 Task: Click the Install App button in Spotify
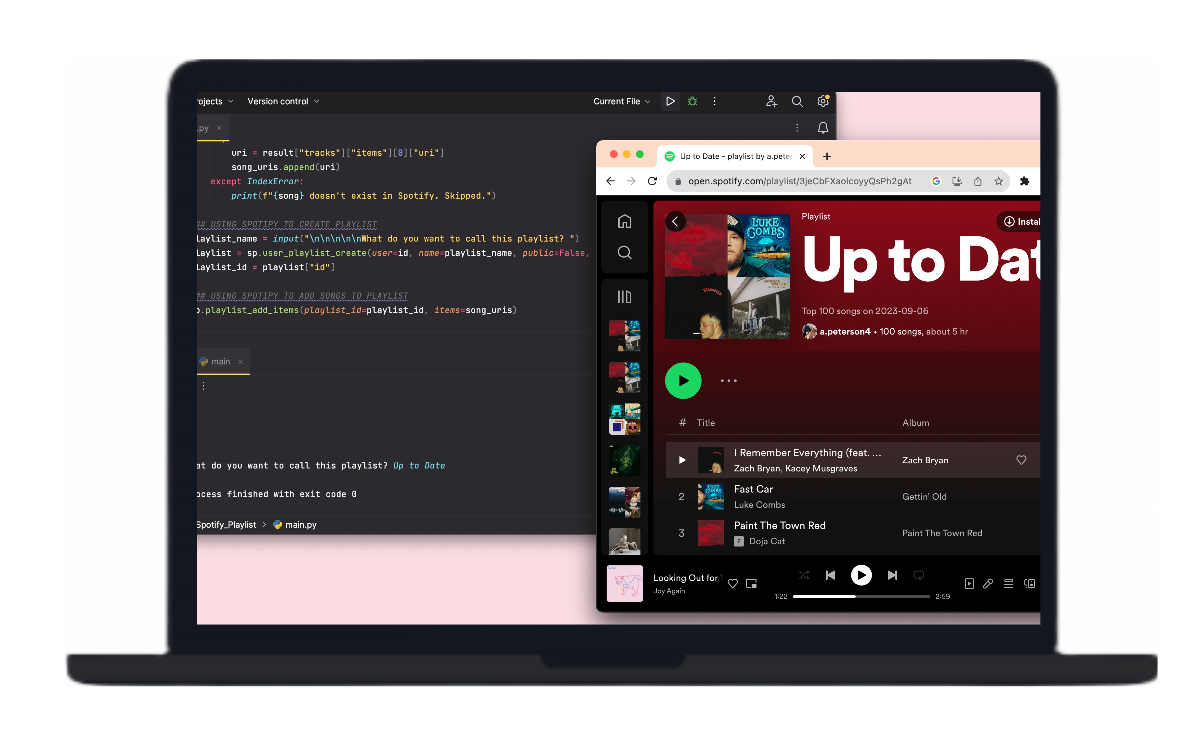pos(1019,221)
